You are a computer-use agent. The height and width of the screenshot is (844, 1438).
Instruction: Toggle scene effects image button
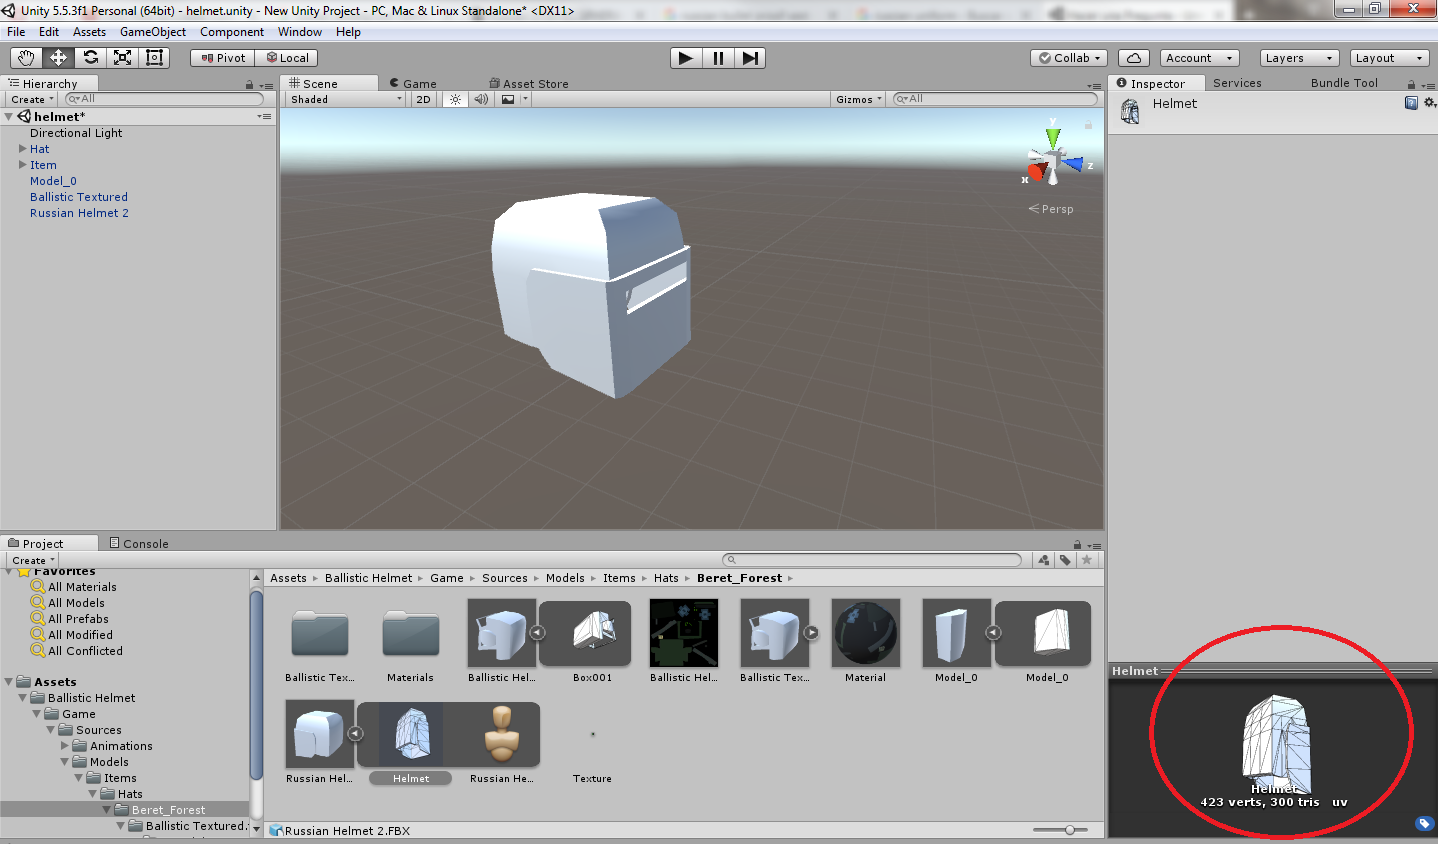[x=508, y=99]
